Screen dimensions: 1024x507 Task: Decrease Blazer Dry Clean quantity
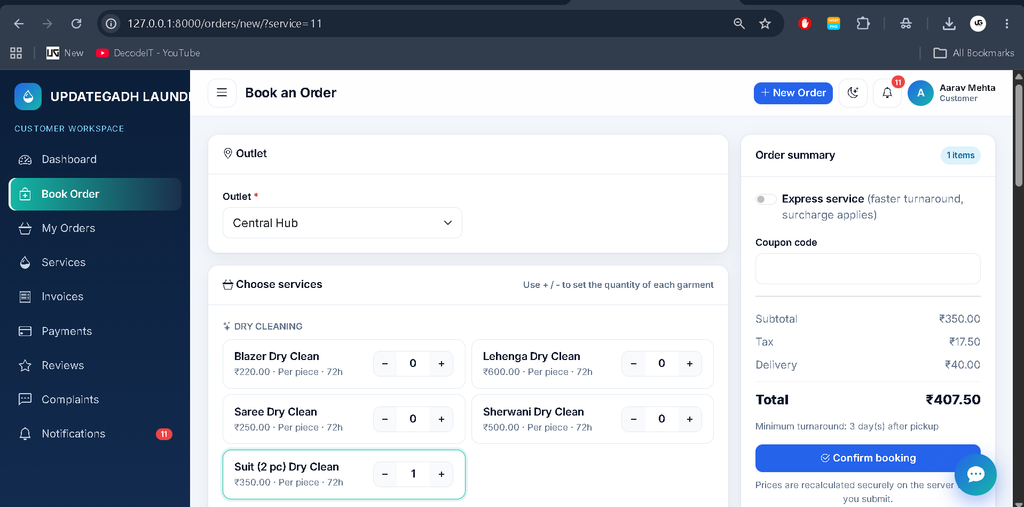click(385, 363)
